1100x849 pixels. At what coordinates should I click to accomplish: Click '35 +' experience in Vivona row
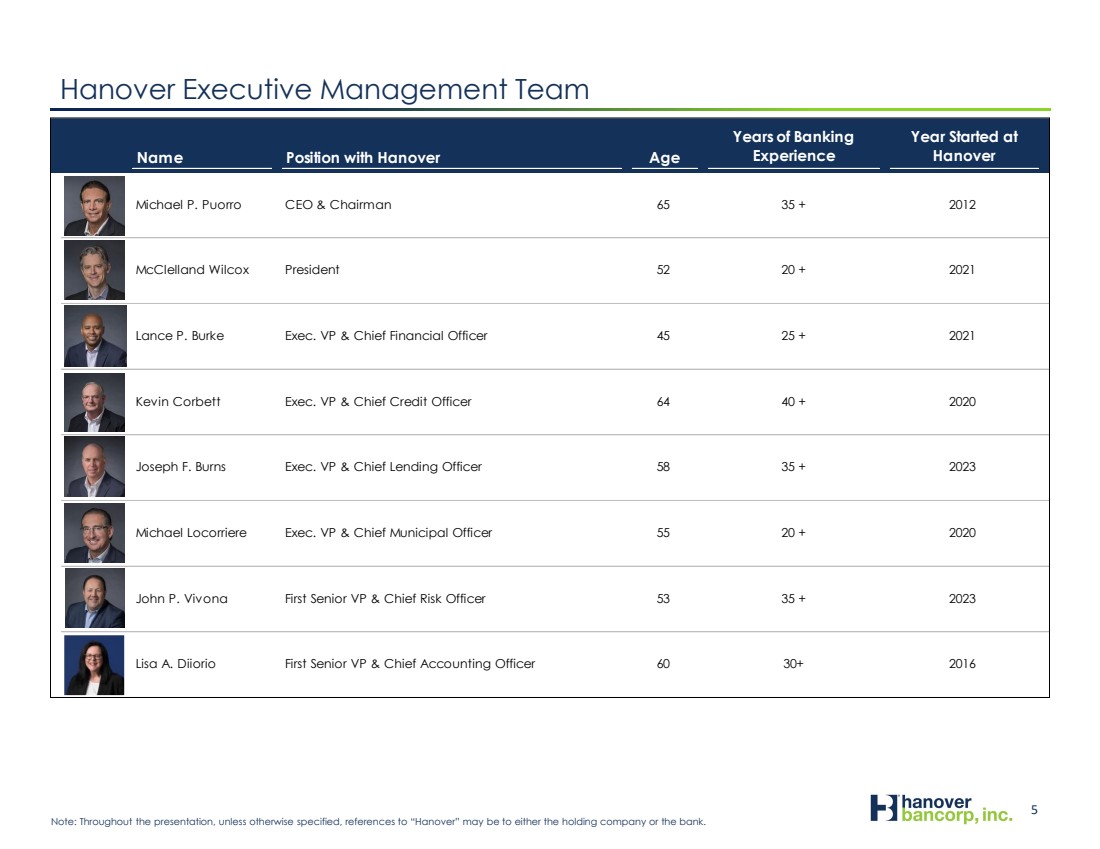[x=793, y=599]
